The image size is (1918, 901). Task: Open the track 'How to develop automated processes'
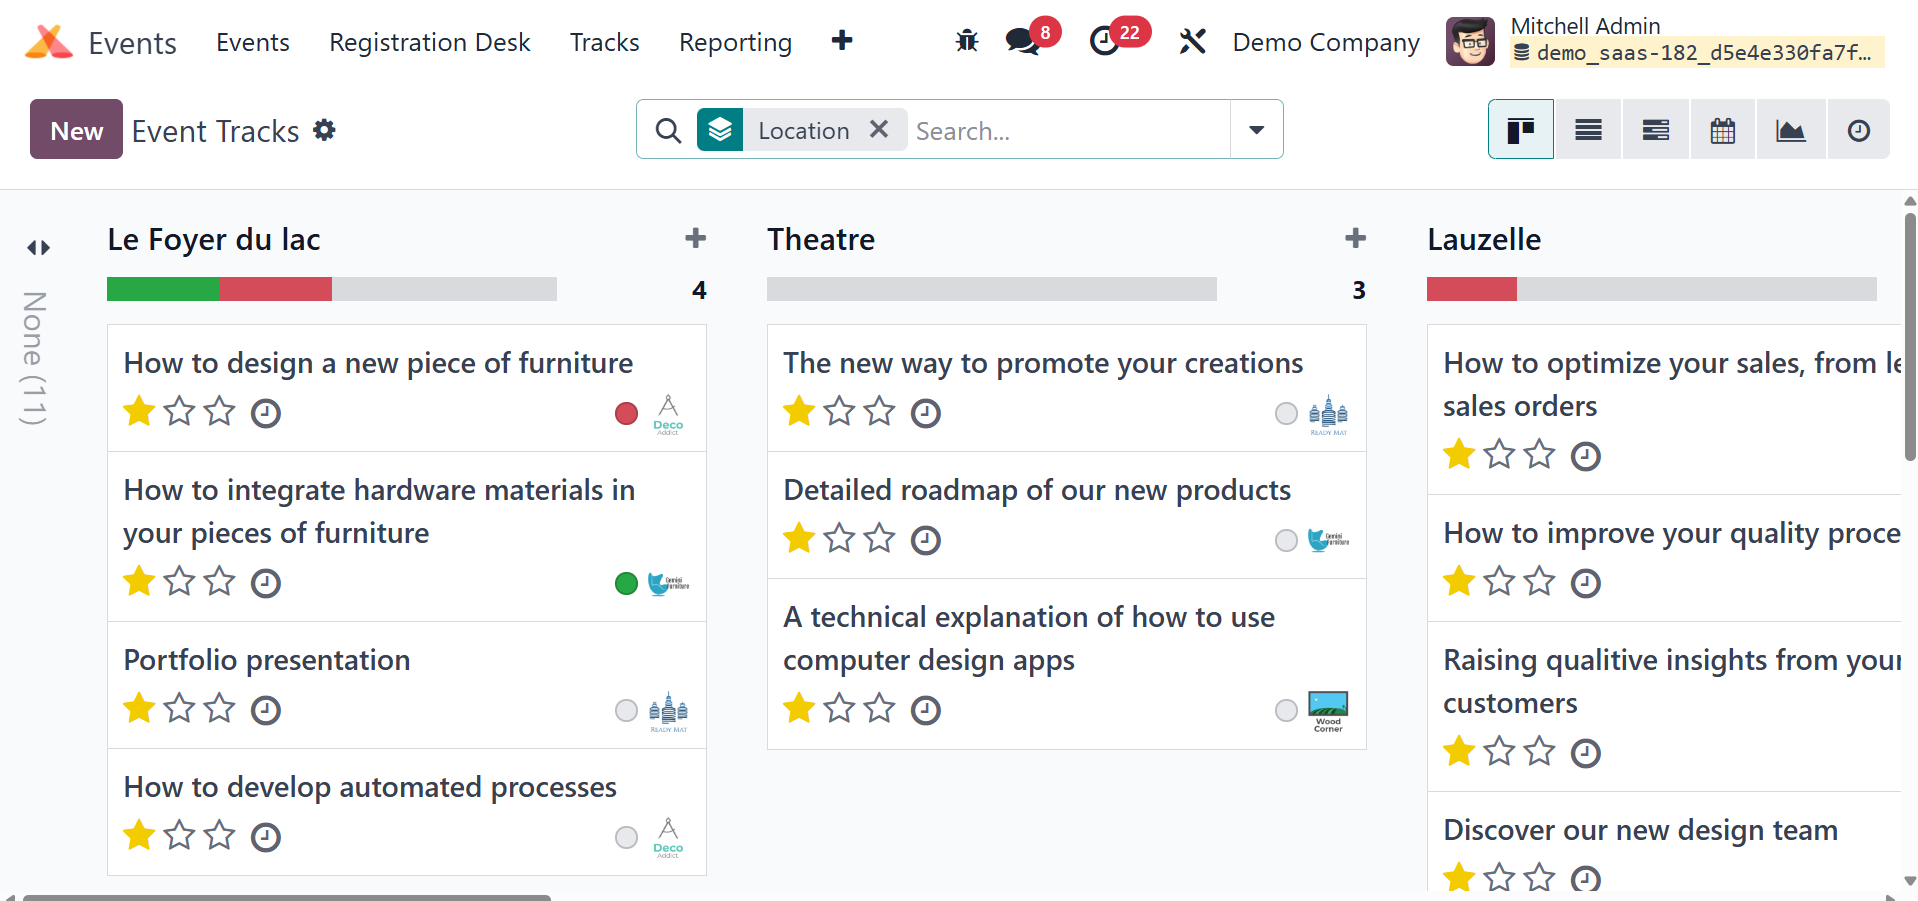[370, 787]
